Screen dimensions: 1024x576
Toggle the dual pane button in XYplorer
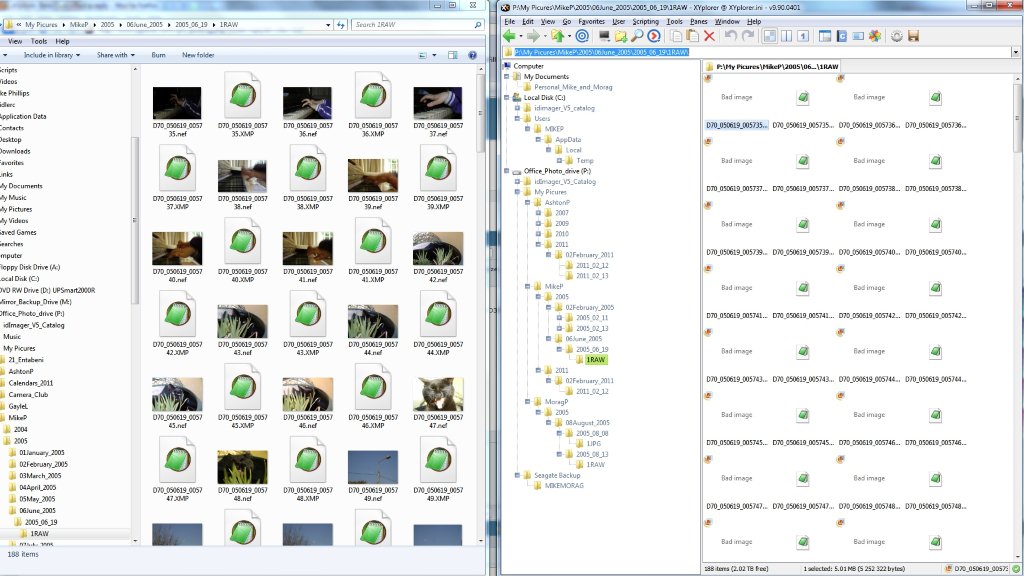click(786, 36)
